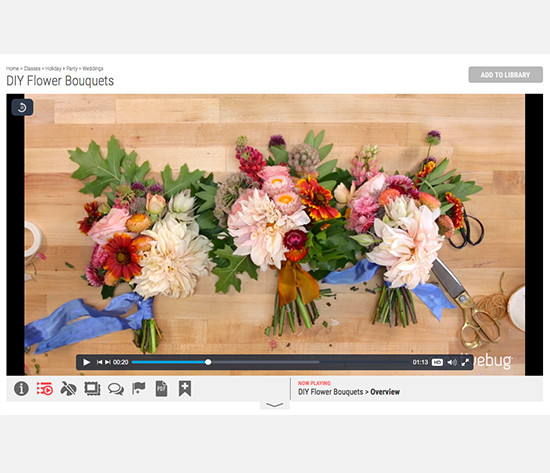550x473 pixels.
Task: Click the 00:20 elapsed time
Action: click(x=120, y=362)
